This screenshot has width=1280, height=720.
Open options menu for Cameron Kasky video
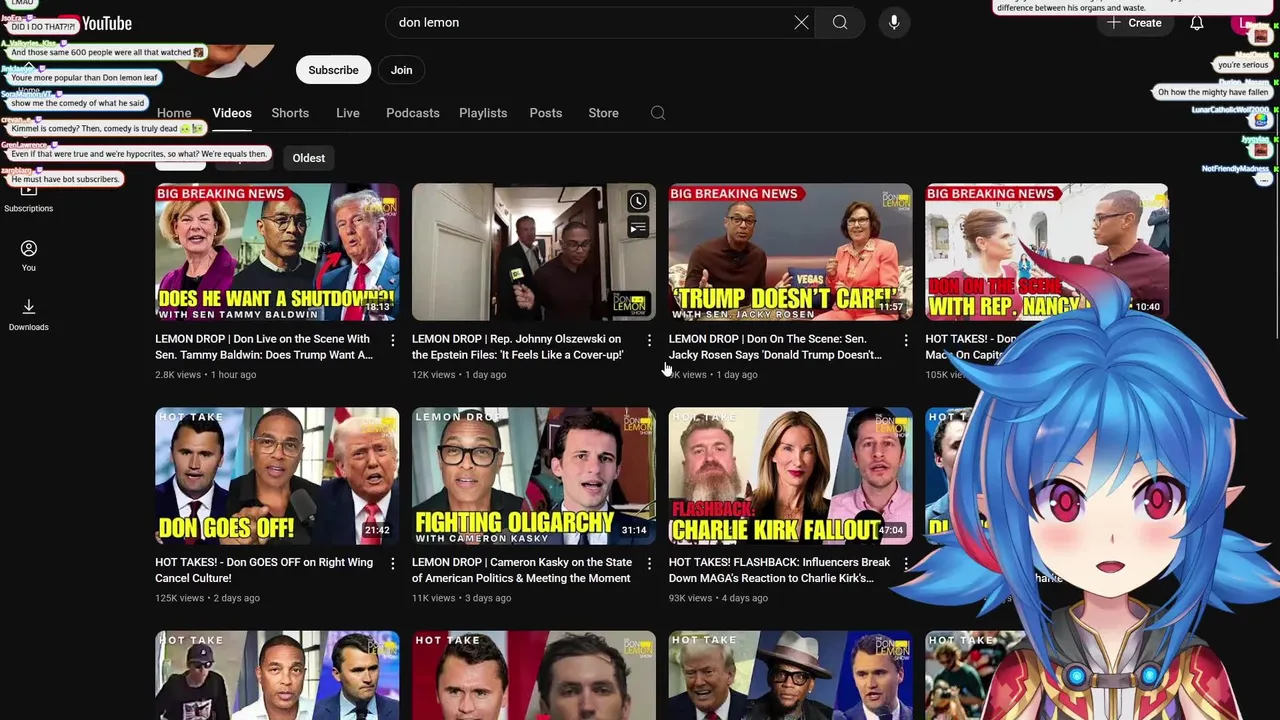[650, 564]
